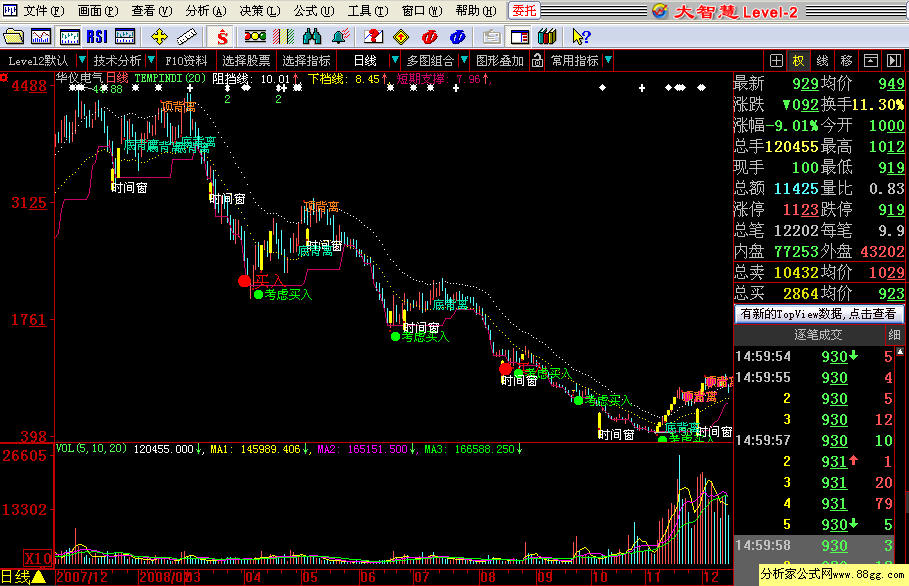909x586 pixels.
Task: Click the crosshair grid icon in chart bar
Action: tap(776, 60)
